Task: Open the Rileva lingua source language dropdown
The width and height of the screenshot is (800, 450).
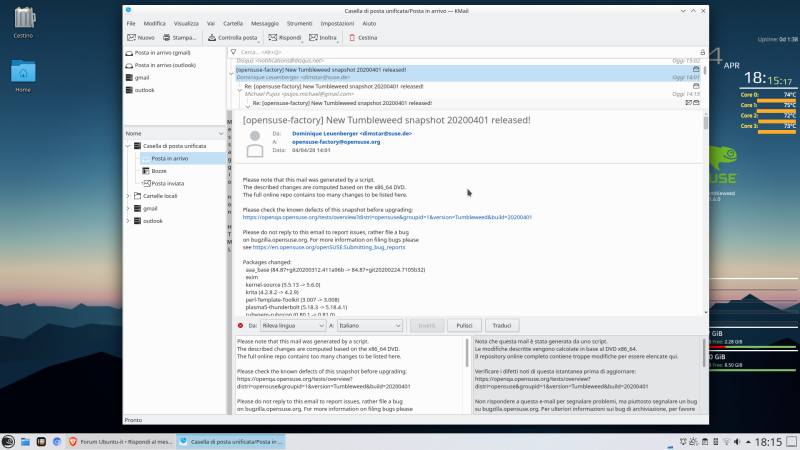Action: click(293, 326)
